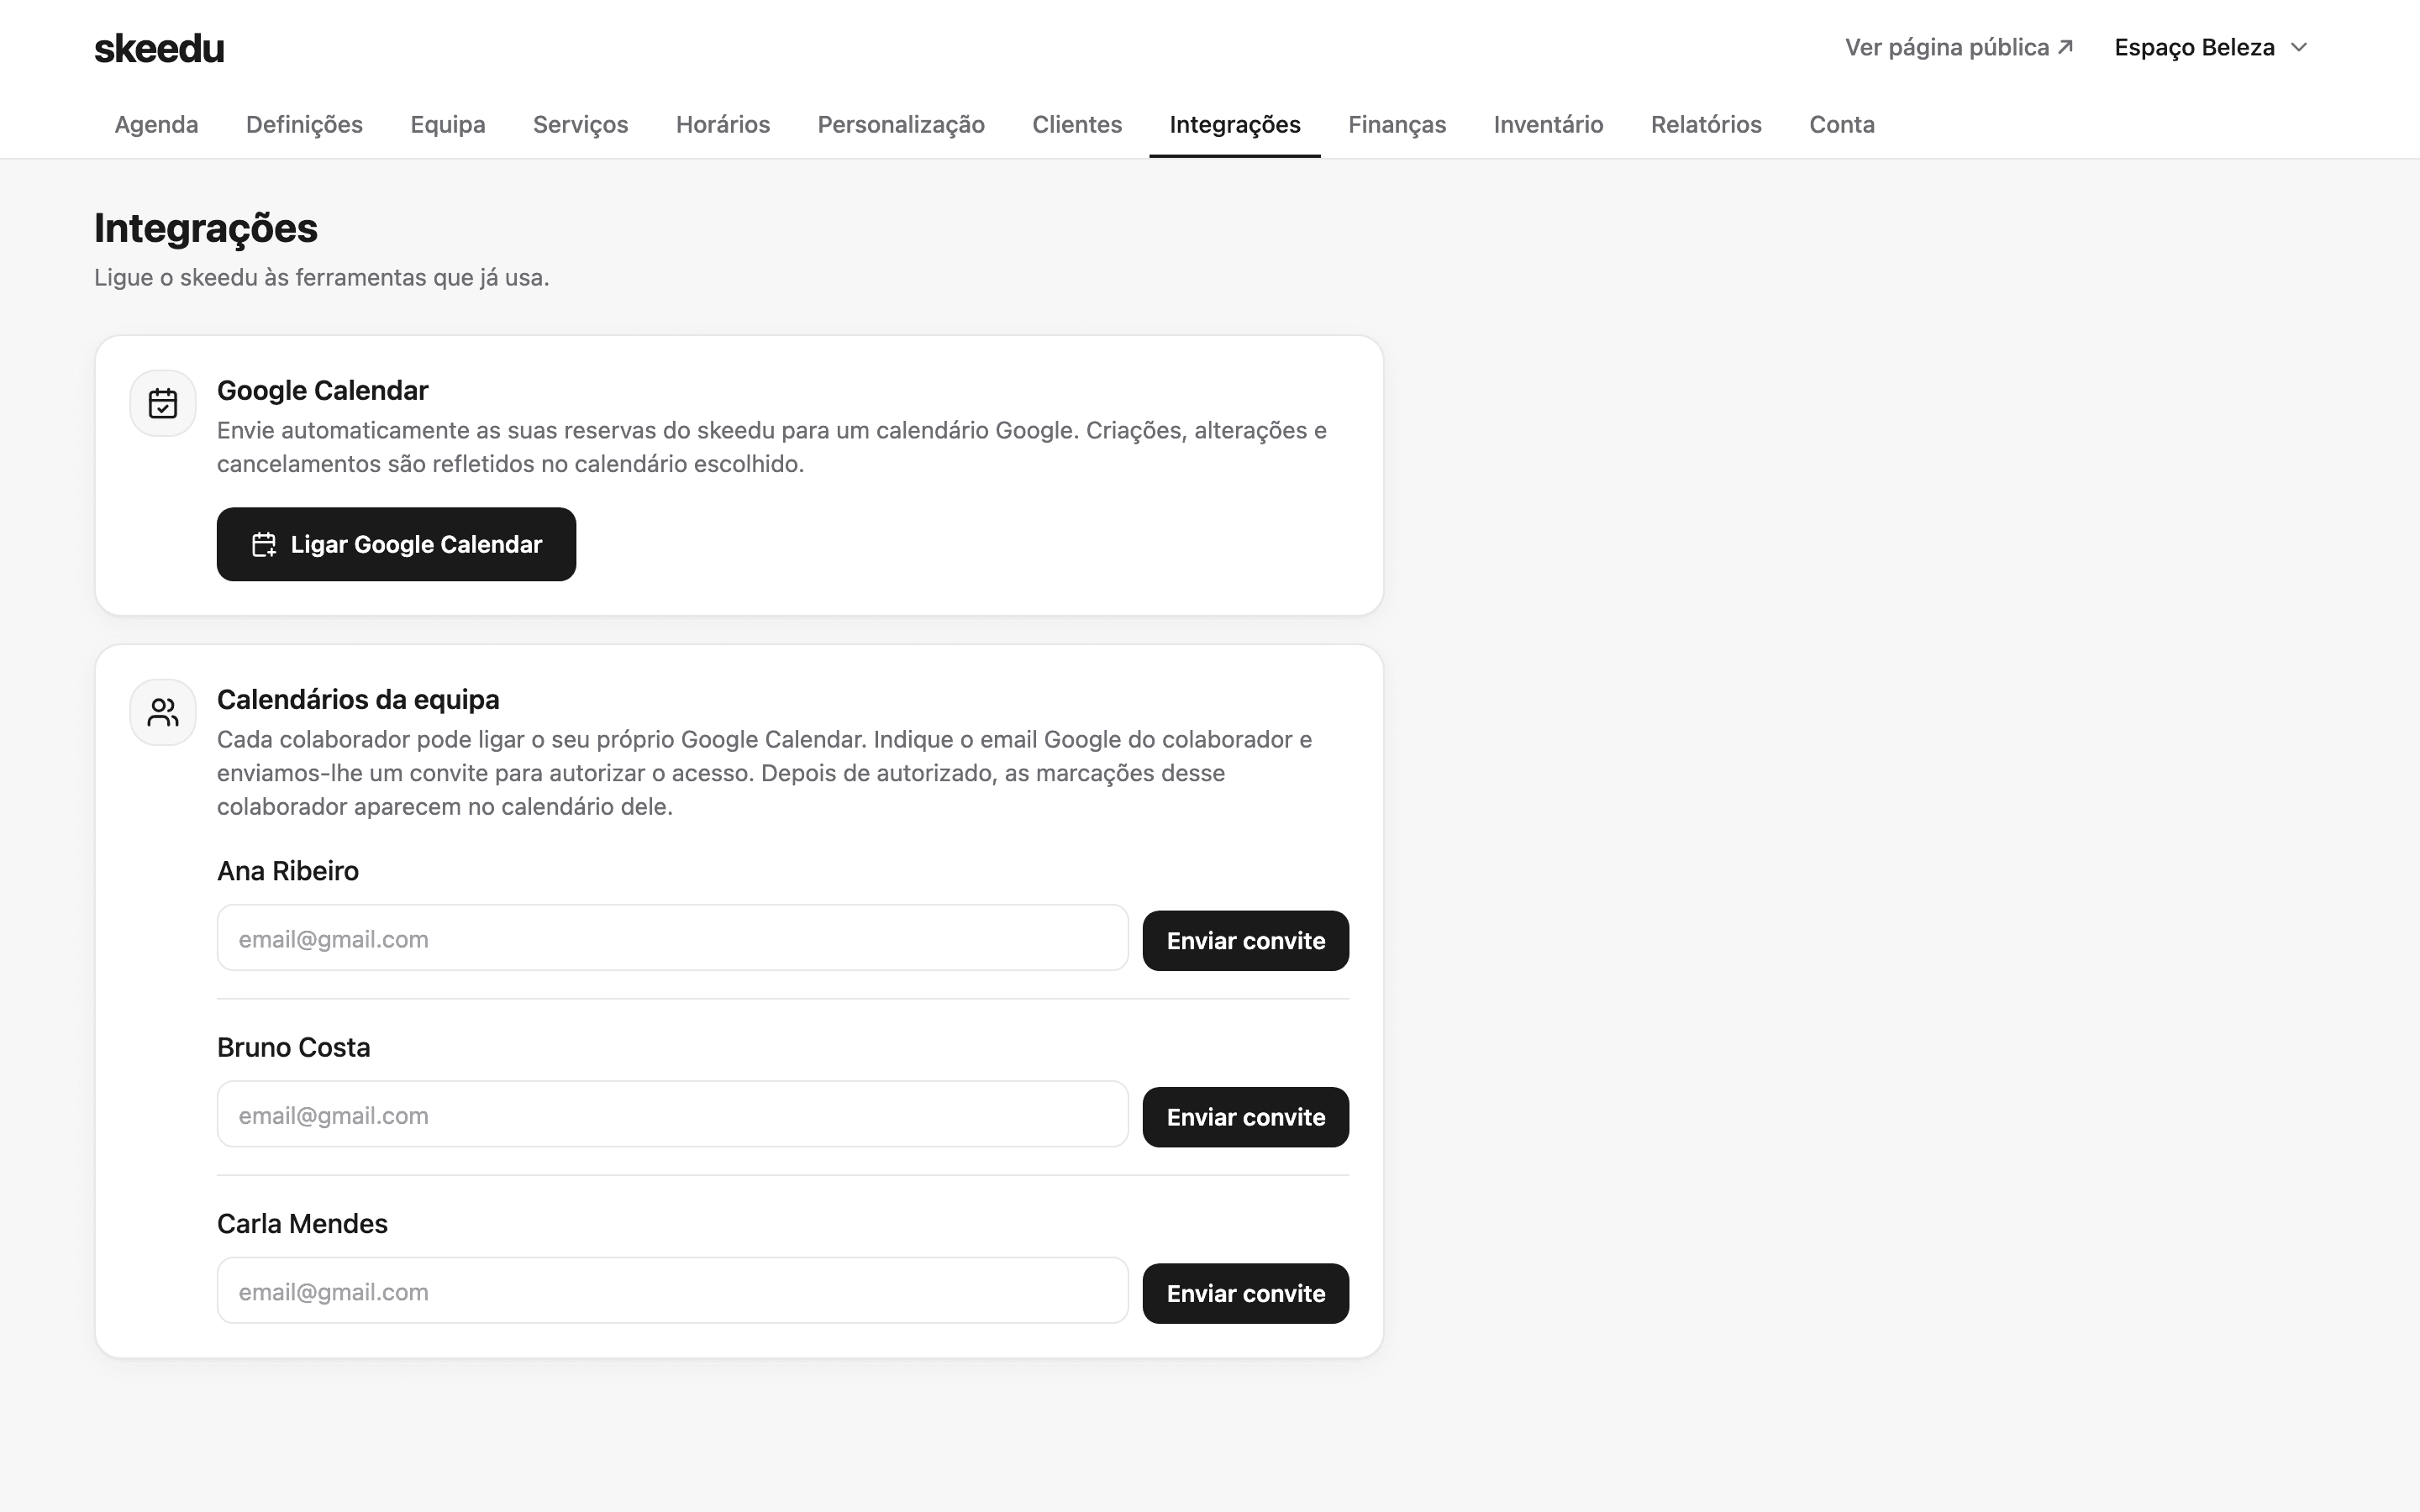Viewport: 2420px width, 1512px height.
Task: Click the Bruno Costa name label
Action: point(294,1047)
